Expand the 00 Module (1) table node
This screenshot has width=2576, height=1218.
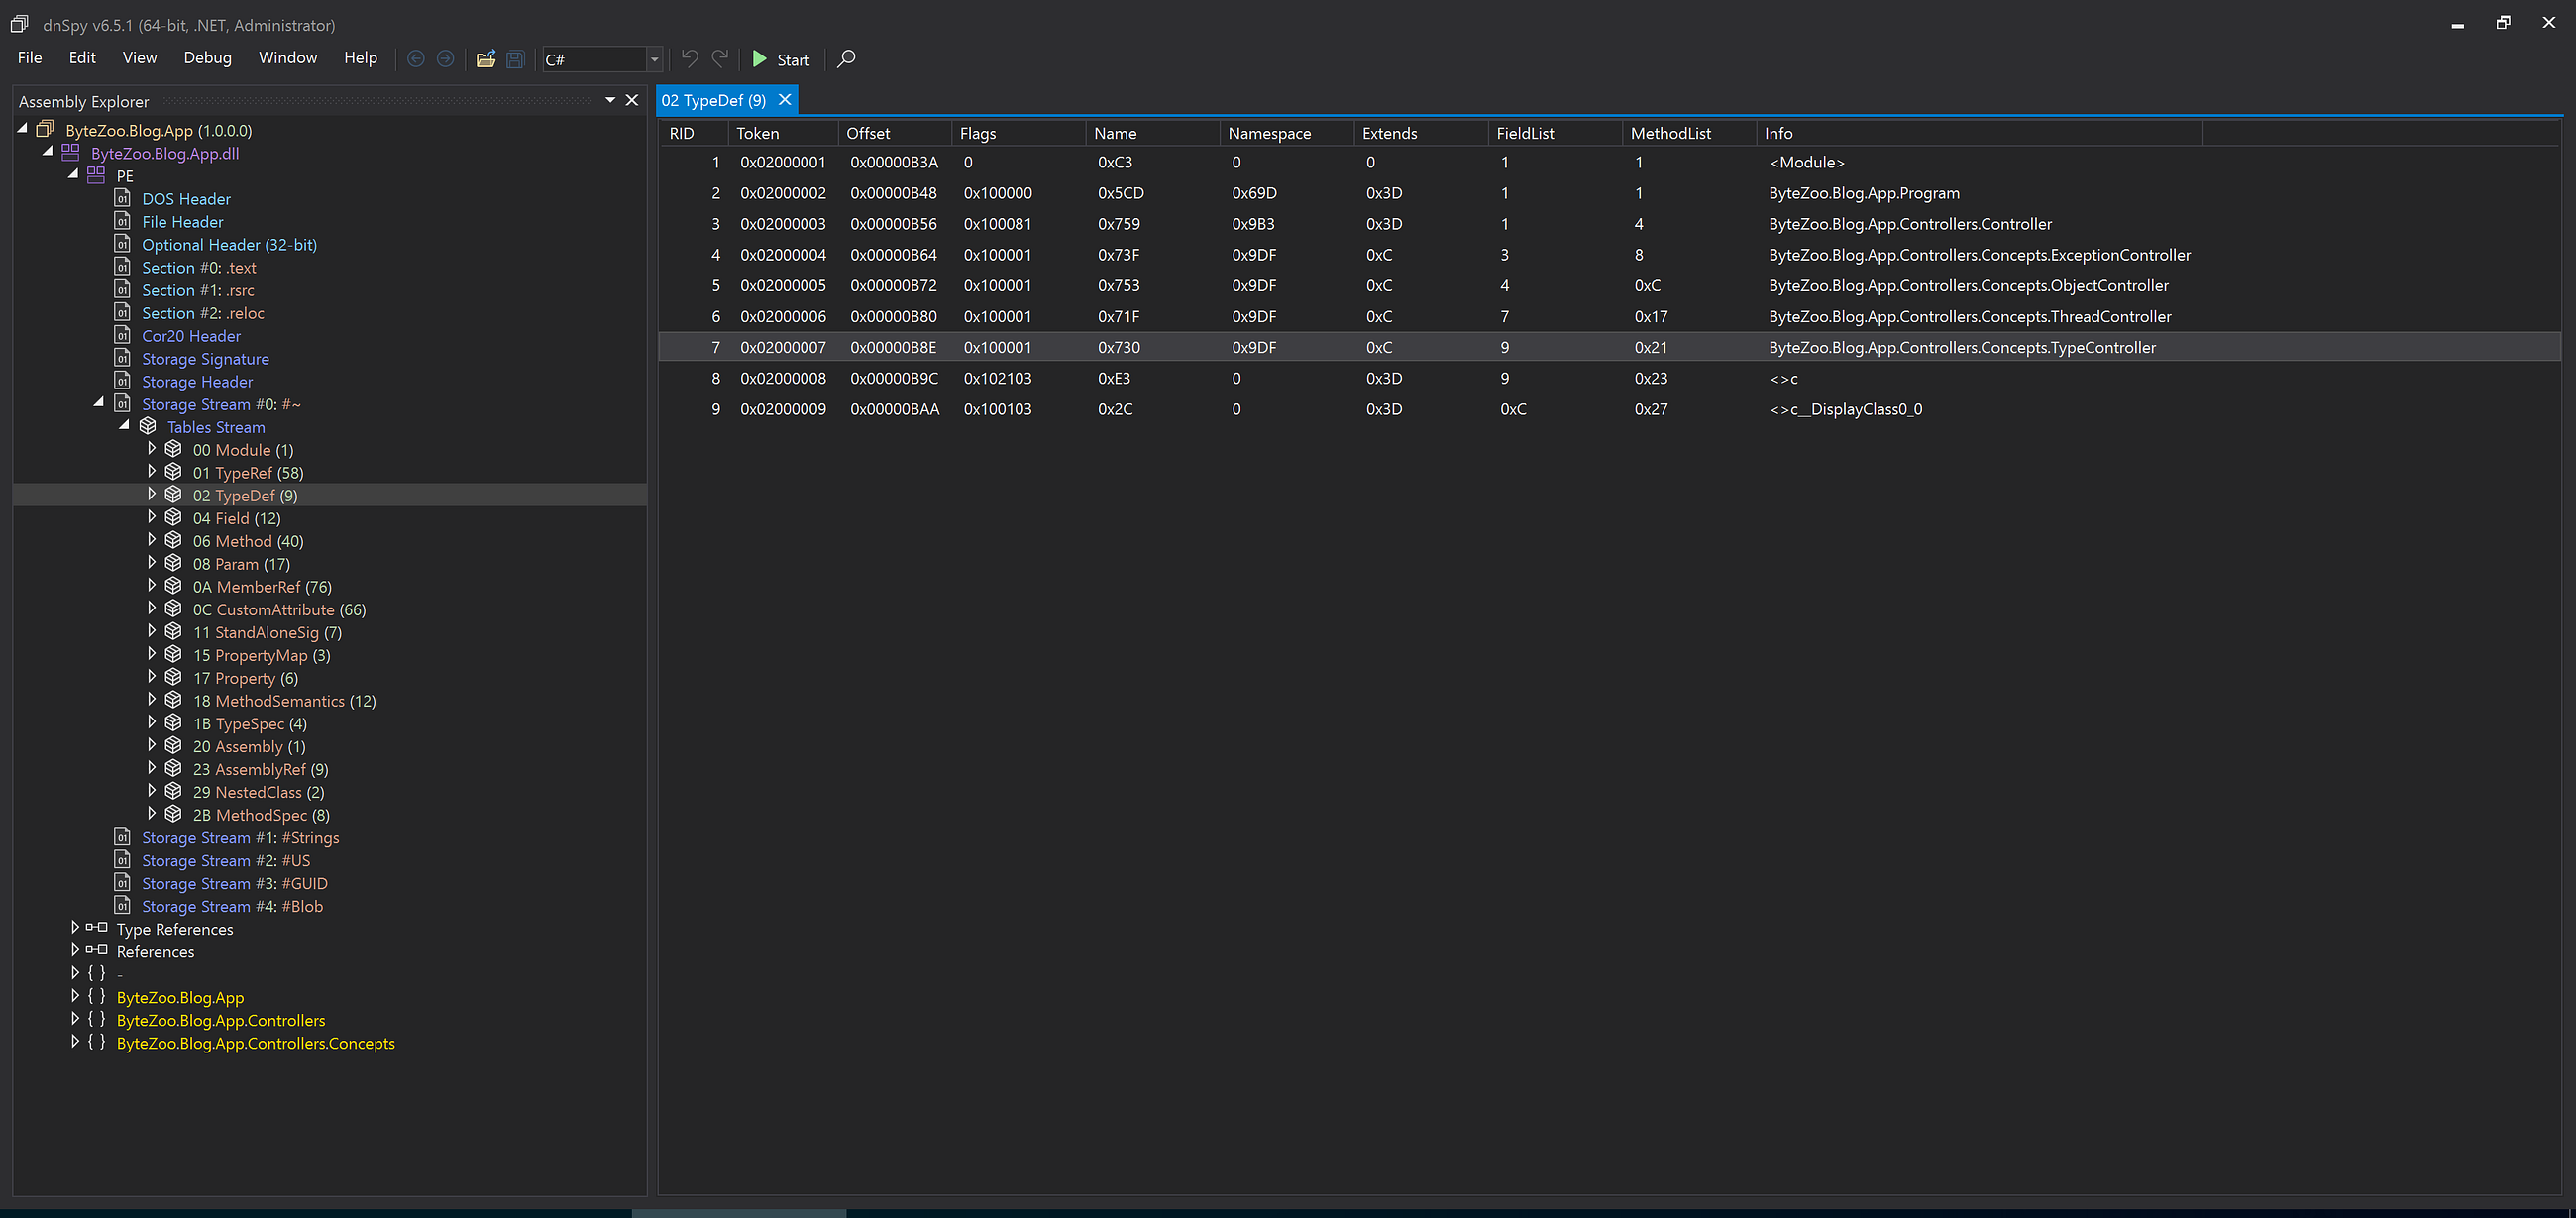(x=151, y=449)
